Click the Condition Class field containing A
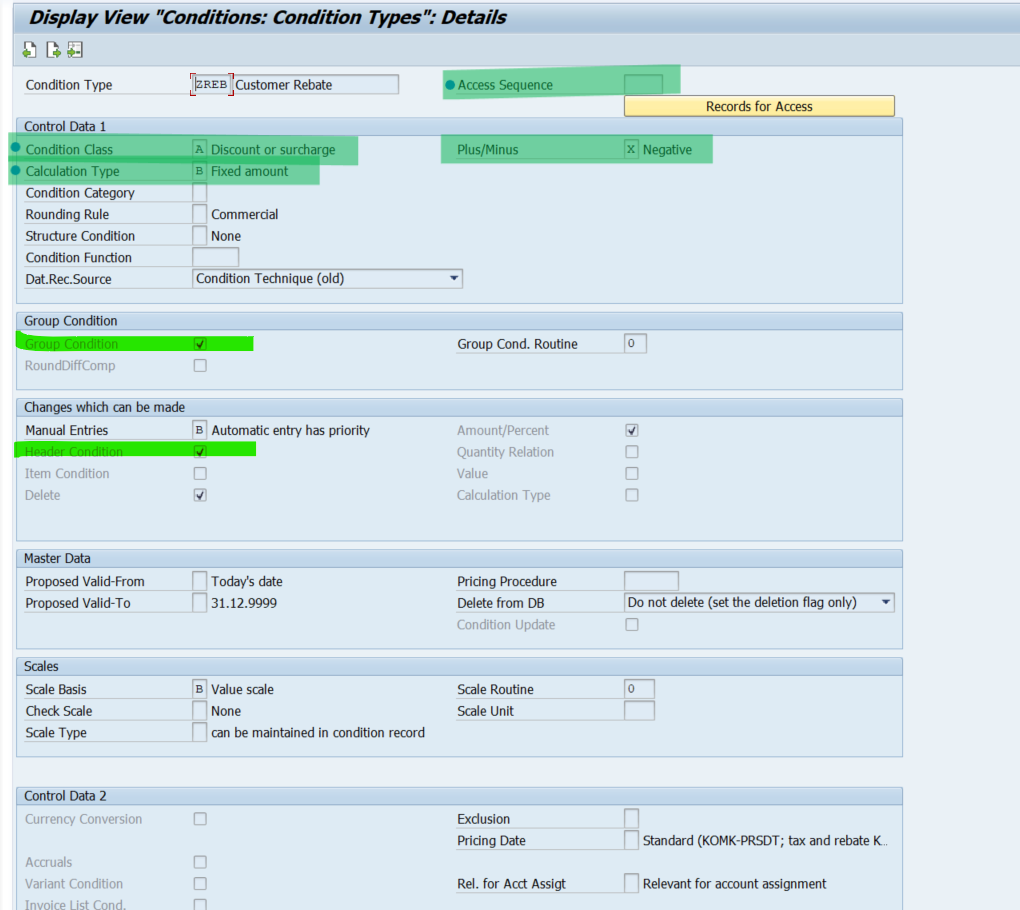 [x=200, y=150]
